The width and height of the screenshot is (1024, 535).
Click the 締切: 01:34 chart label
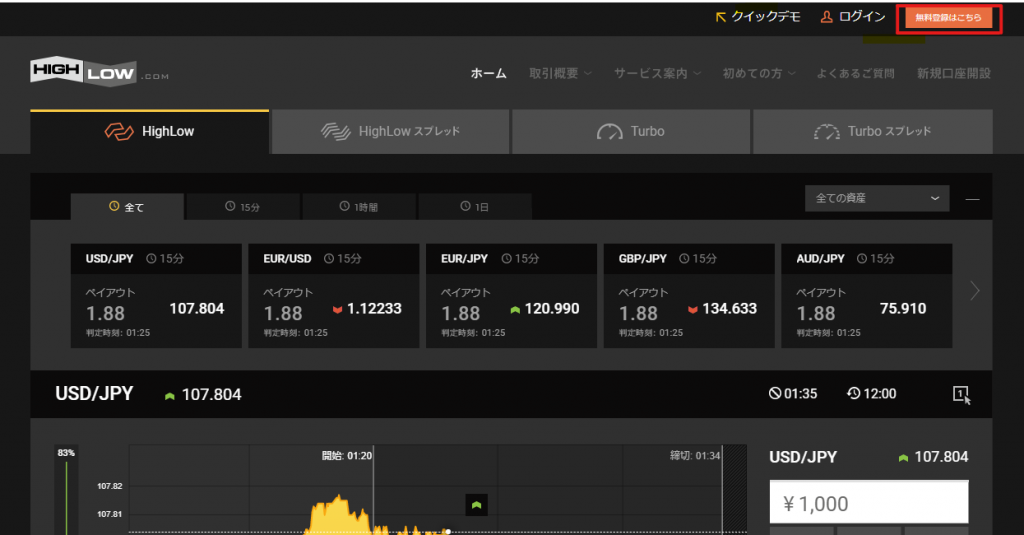coord(695,455)
